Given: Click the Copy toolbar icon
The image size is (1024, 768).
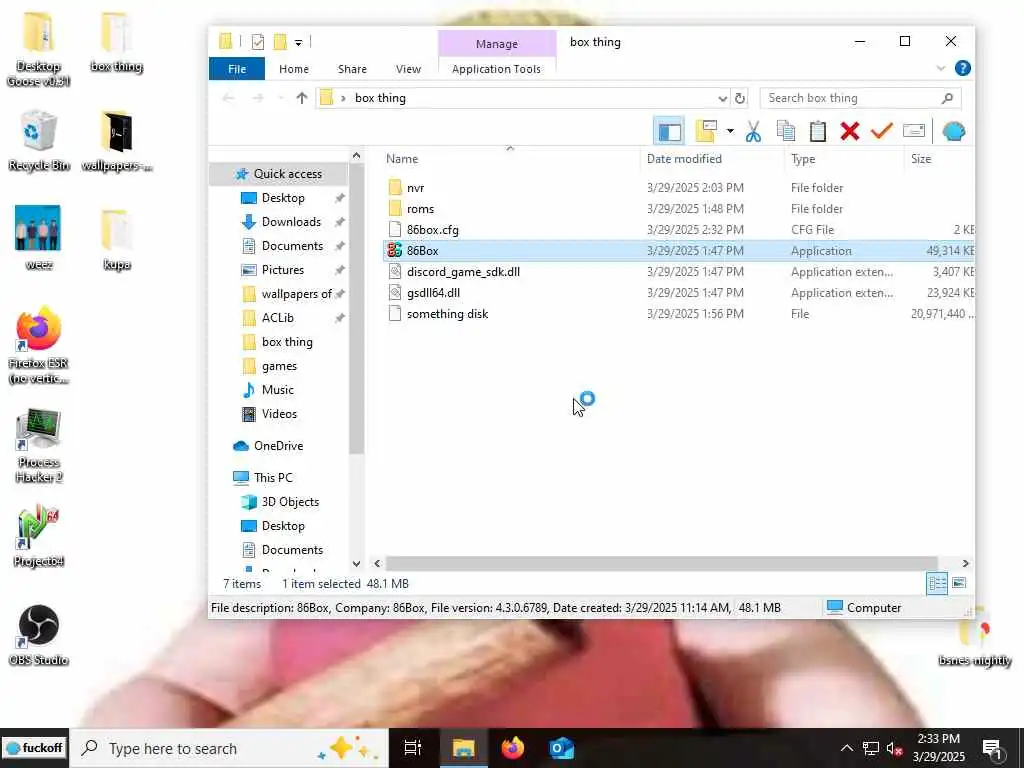Looking at the screenshot, I should [786, 131].
